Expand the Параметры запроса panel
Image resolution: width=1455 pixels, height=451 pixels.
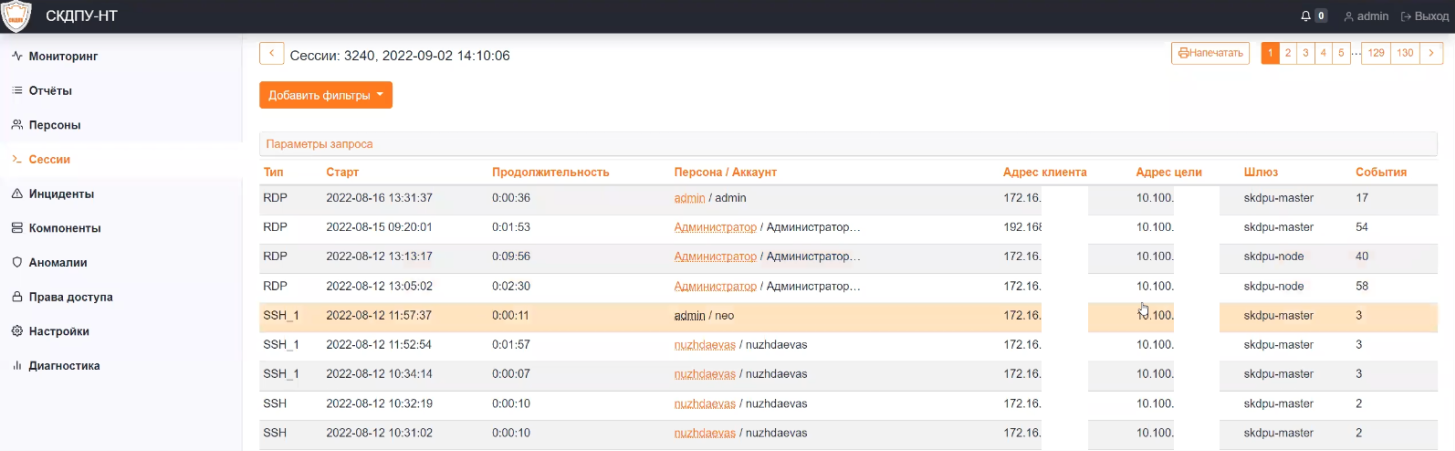[319, 144]
